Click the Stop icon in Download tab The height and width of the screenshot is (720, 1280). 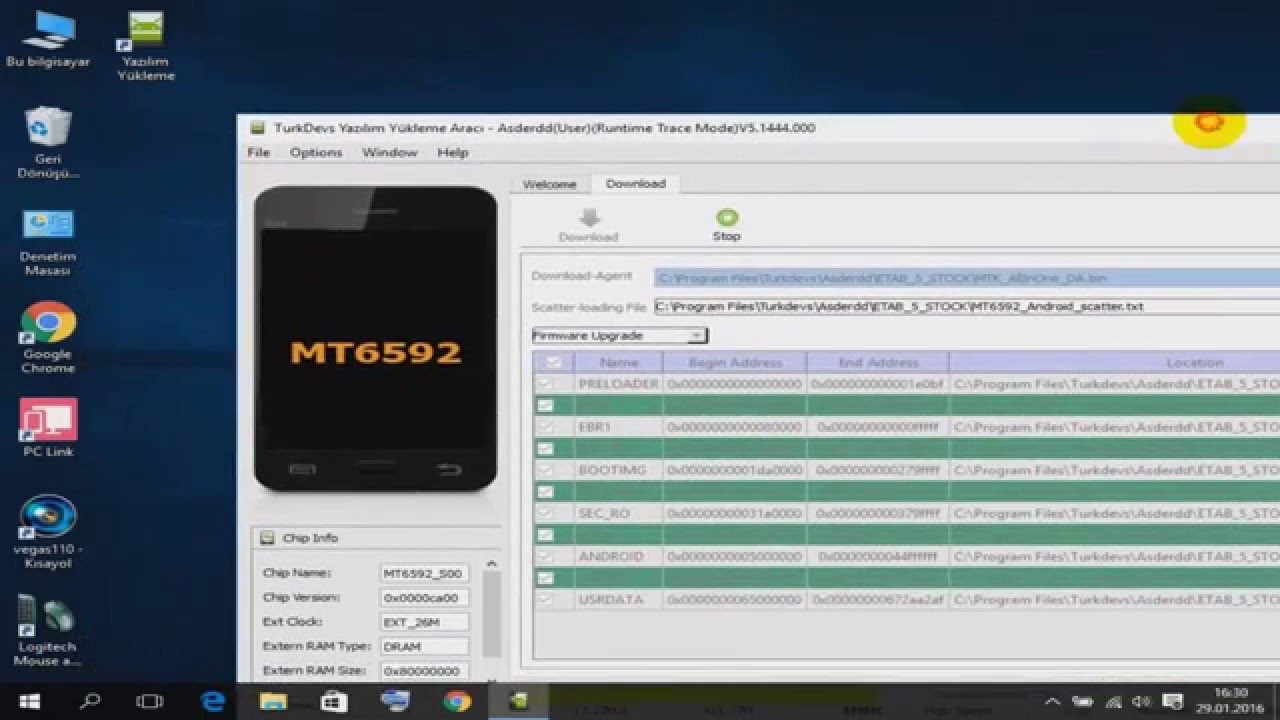click(x=727, y=217)
